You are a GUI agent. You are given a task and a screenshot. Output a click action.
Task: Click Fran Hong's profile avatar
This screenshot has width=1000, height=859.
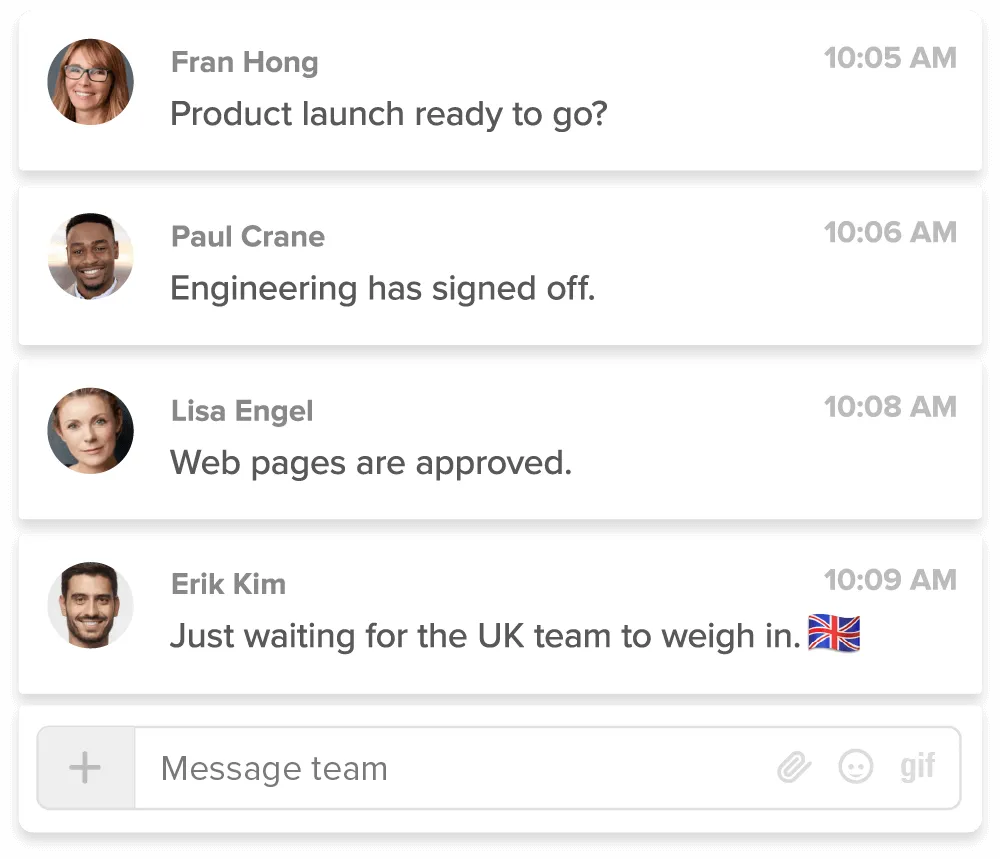coord(90,82)
